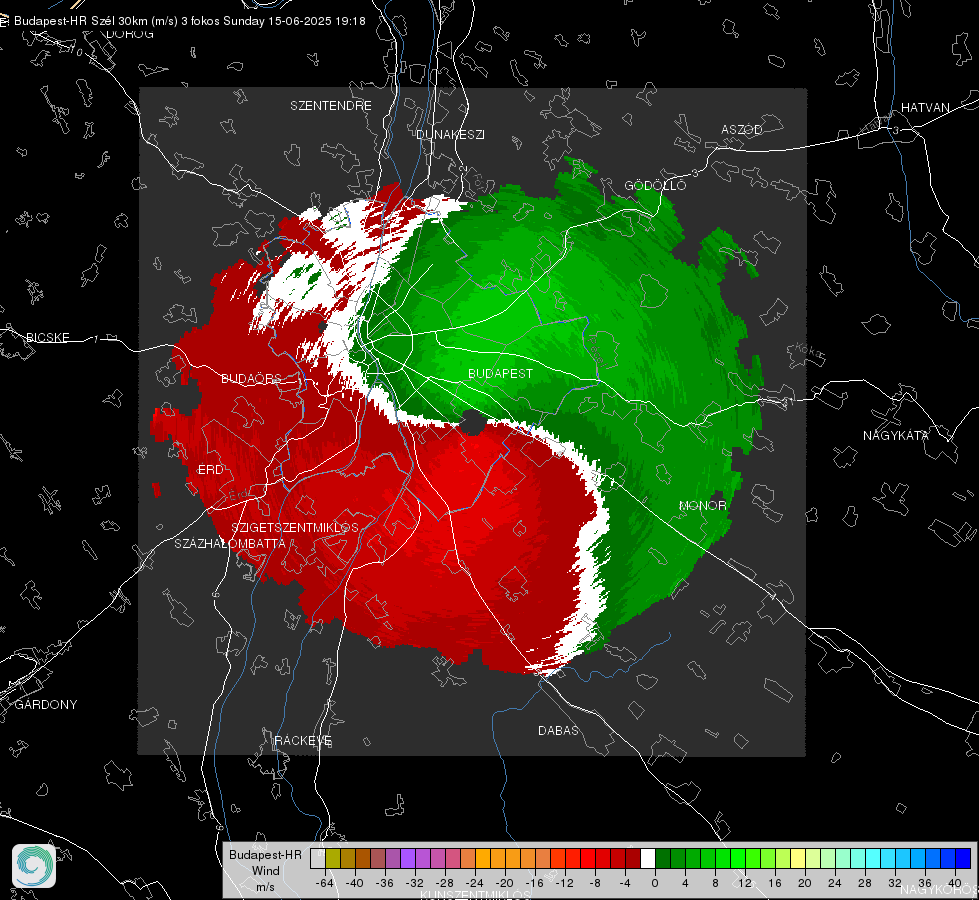Click the -36 legend scale value
The image size is (979, 900).
pos(385,883)
